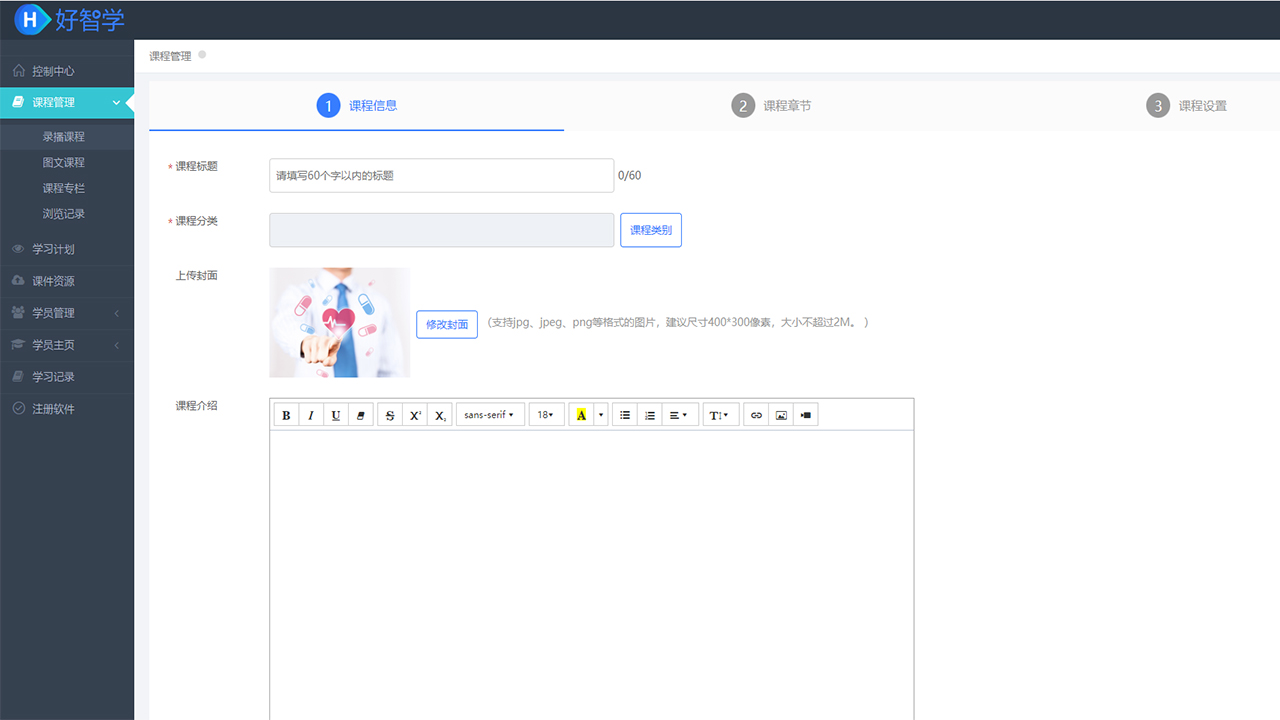The width and height of the screenshot is (1280, 720).
Task: Open the sans-serif font family dropdown
Action: pos(490,415)
